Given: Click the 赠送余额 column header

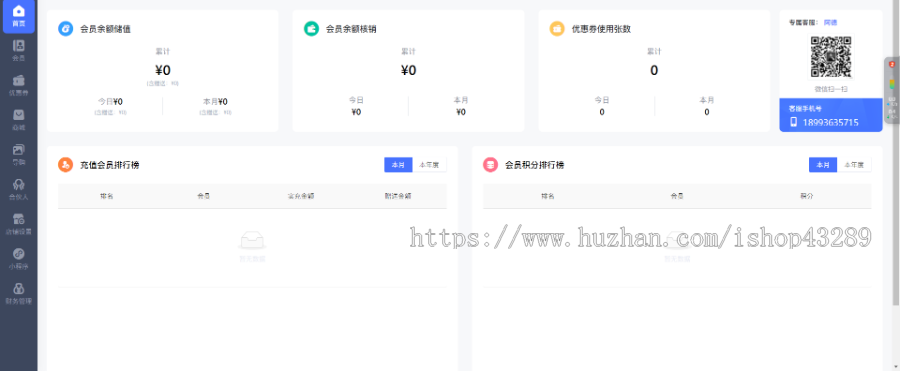Looking at the screenshot, I should point(398,196).
